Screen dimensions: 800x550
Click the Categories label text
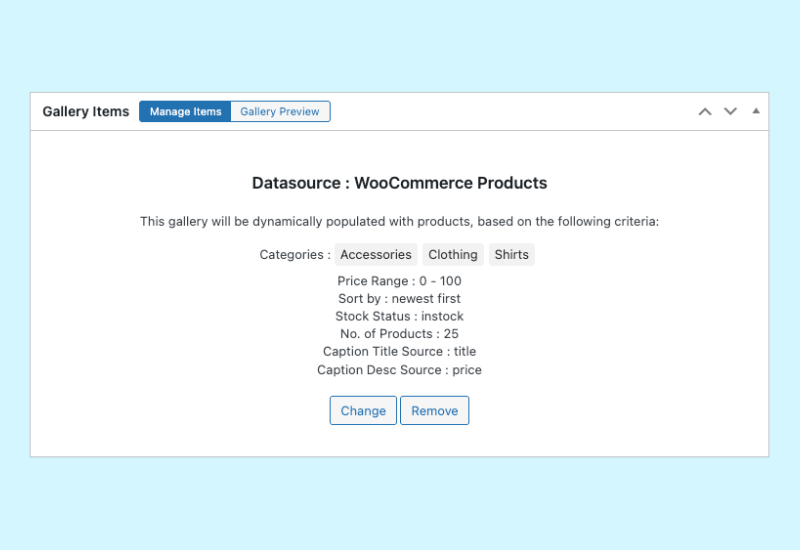point(294,255)
